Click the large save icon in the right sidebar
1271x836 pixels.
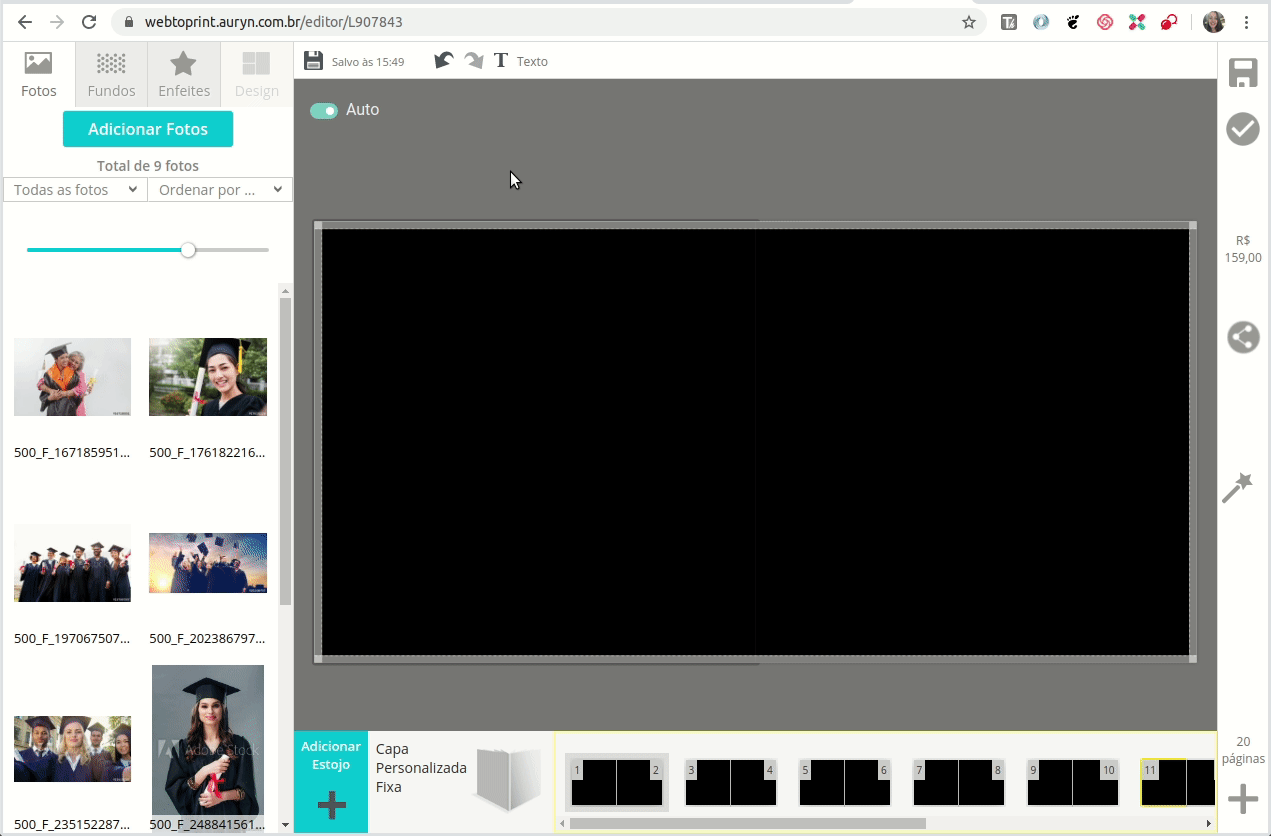pyautogui.click(x=1243, y=73)
